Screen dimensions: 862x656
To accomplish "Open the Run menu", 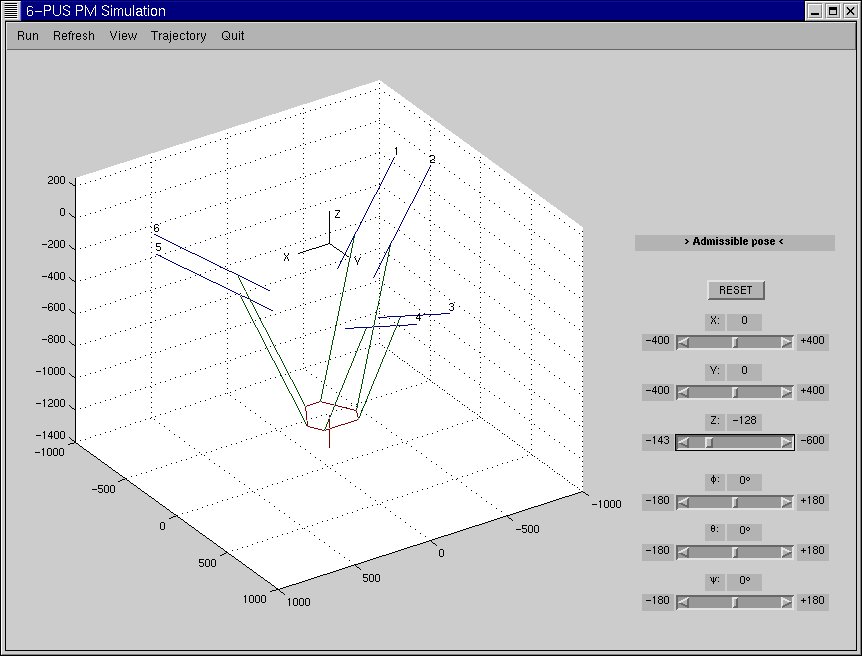I will [x=28, y=36].
